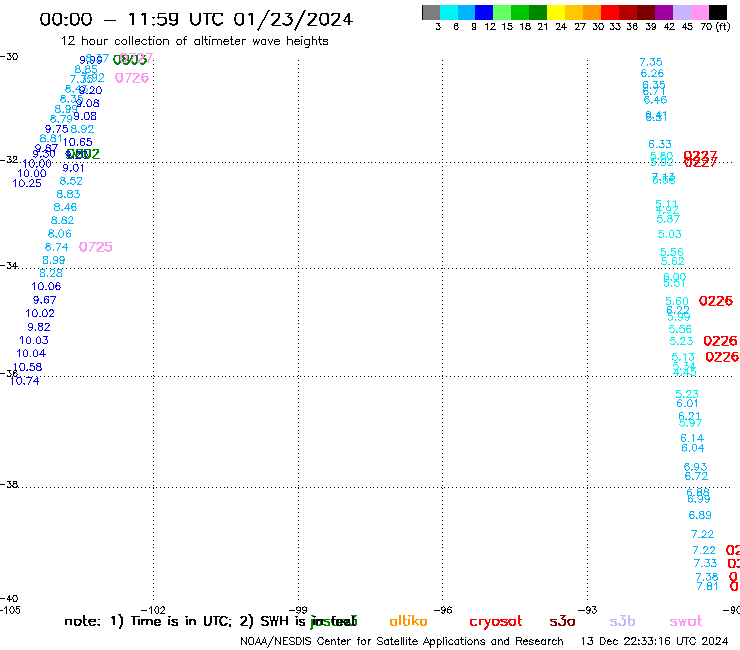Click the longitude axis label -93
Viewport: 740px width, 650px height.
588,610
